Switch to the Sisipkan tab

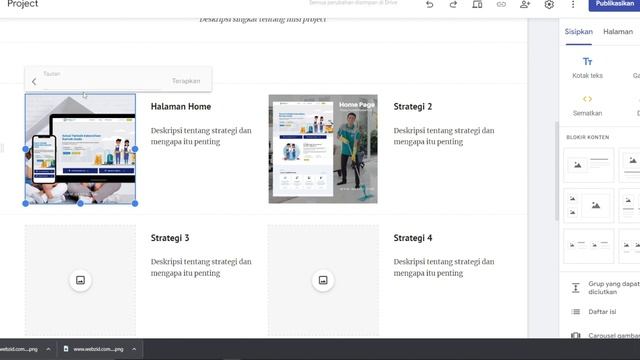(x=578, y=31)
